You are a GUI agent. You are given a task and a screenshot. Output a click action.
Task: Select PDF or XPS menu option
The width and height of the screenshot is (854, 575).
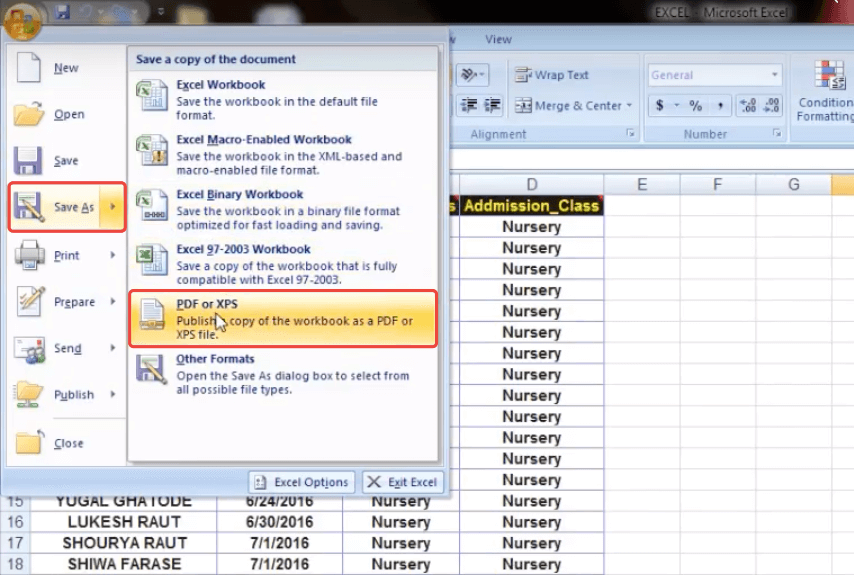click(x=283, y=319)
